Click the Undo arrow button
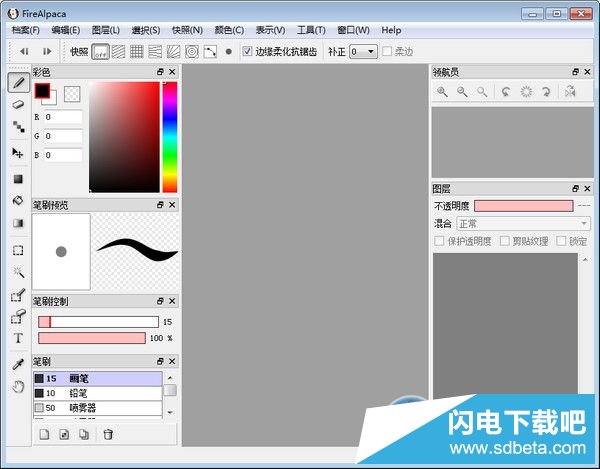The image size is (600, 469). [24, 51]
